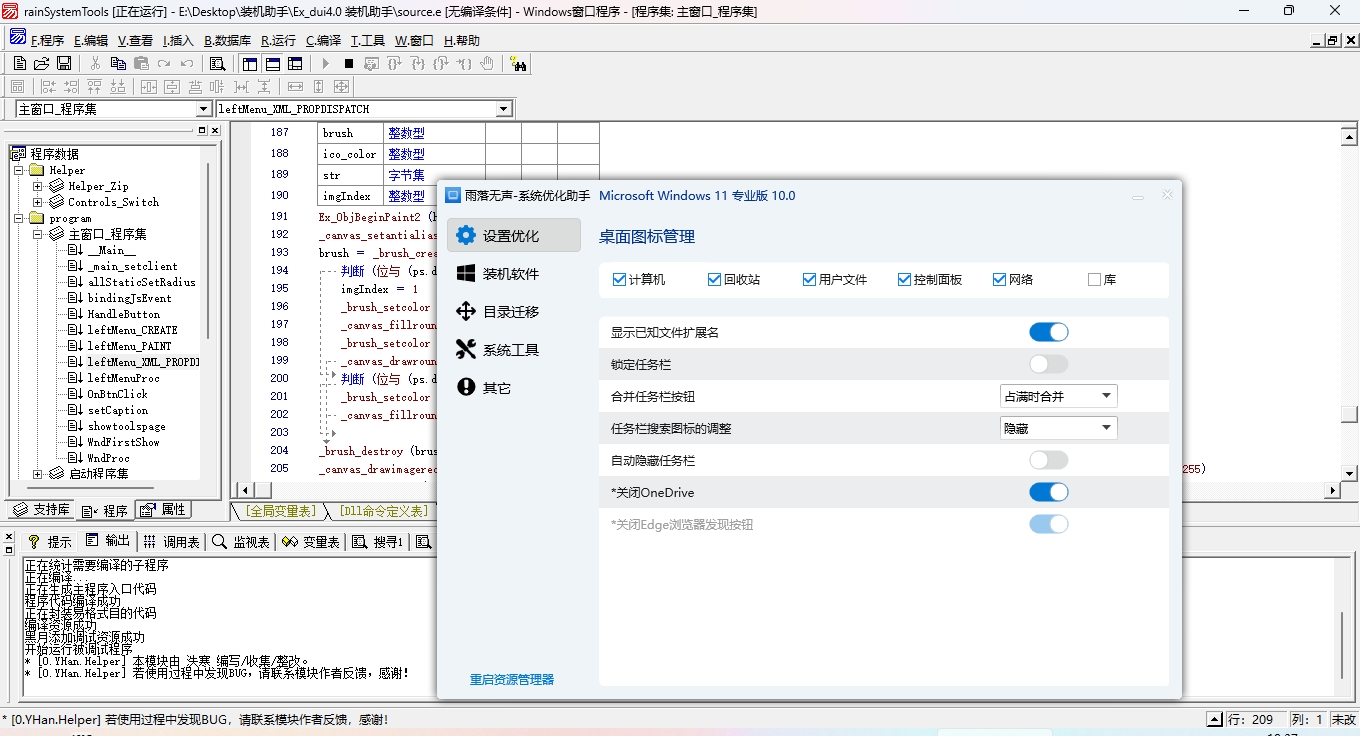This screenshot has height=736, width=1360.
Task: Click the Save toolbar icon
Action: 64,63
